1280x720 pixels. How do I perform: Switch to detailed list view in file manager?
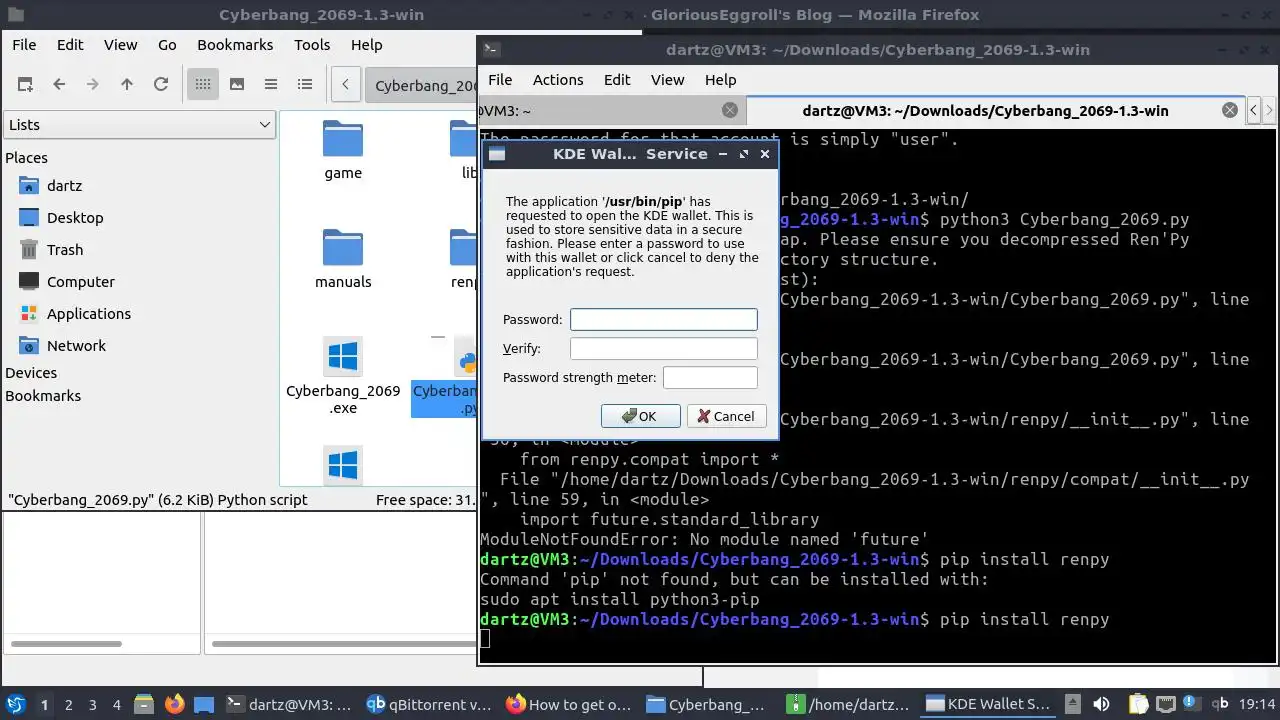[x=305, y=84]
